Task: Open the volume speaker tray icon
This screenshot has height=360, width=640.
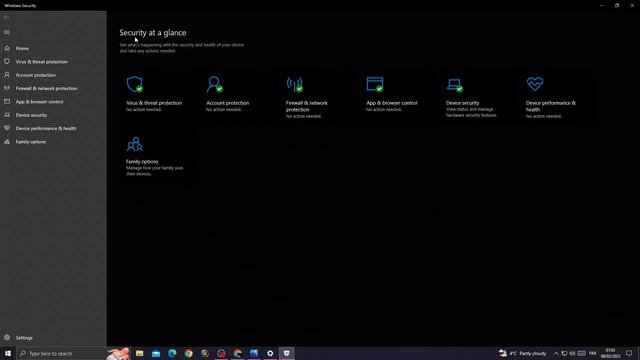Action: [572, 353]
